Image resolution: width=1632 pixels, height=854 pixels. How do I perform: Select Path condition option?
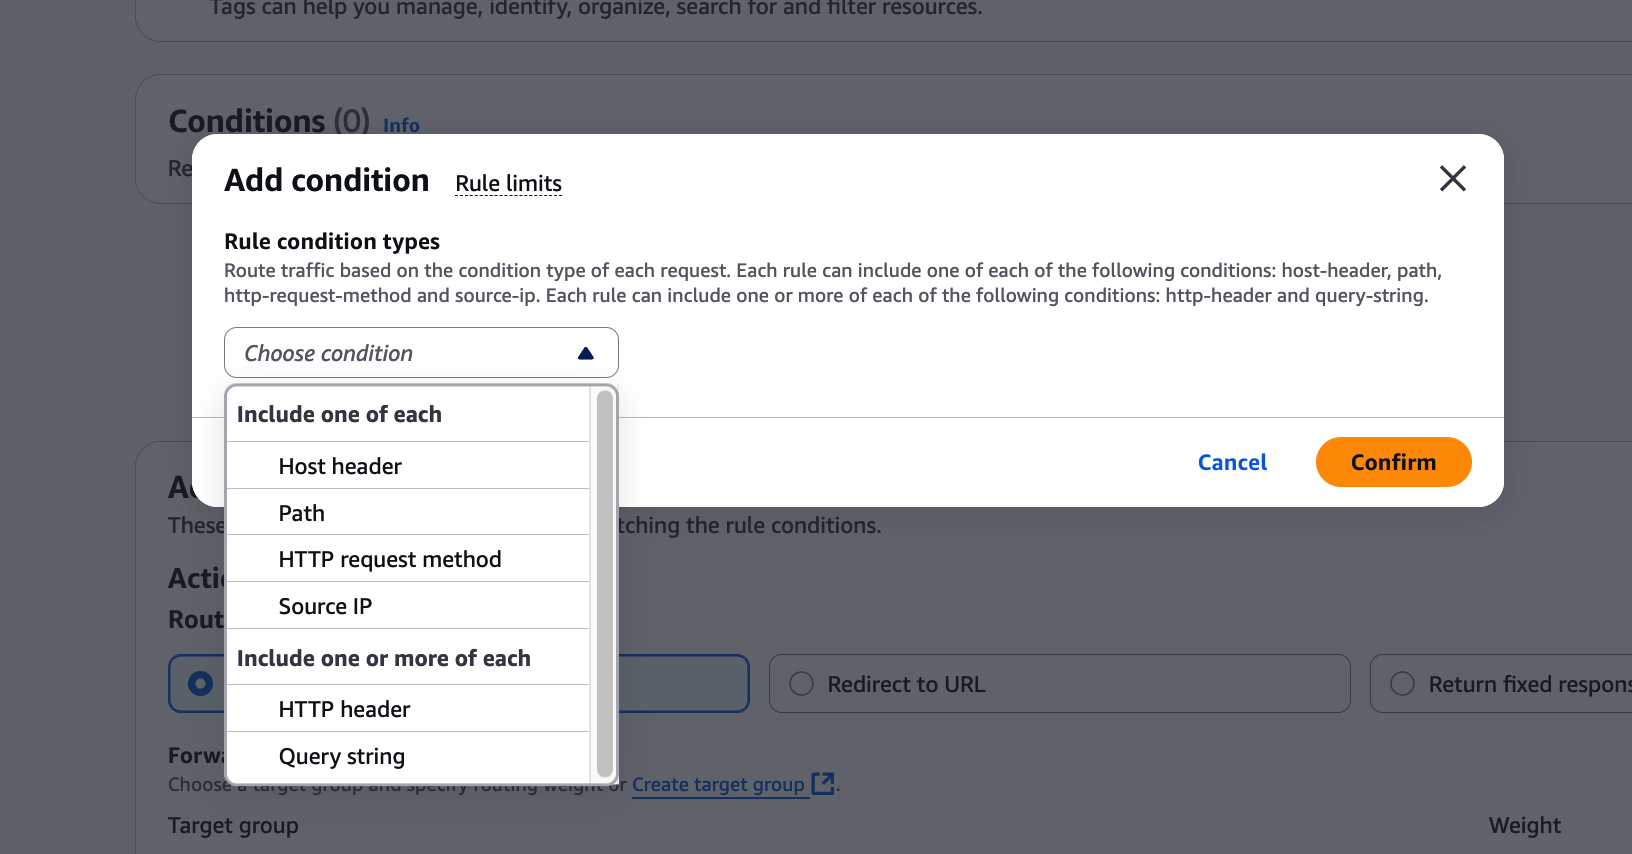(x=302, y=513)
